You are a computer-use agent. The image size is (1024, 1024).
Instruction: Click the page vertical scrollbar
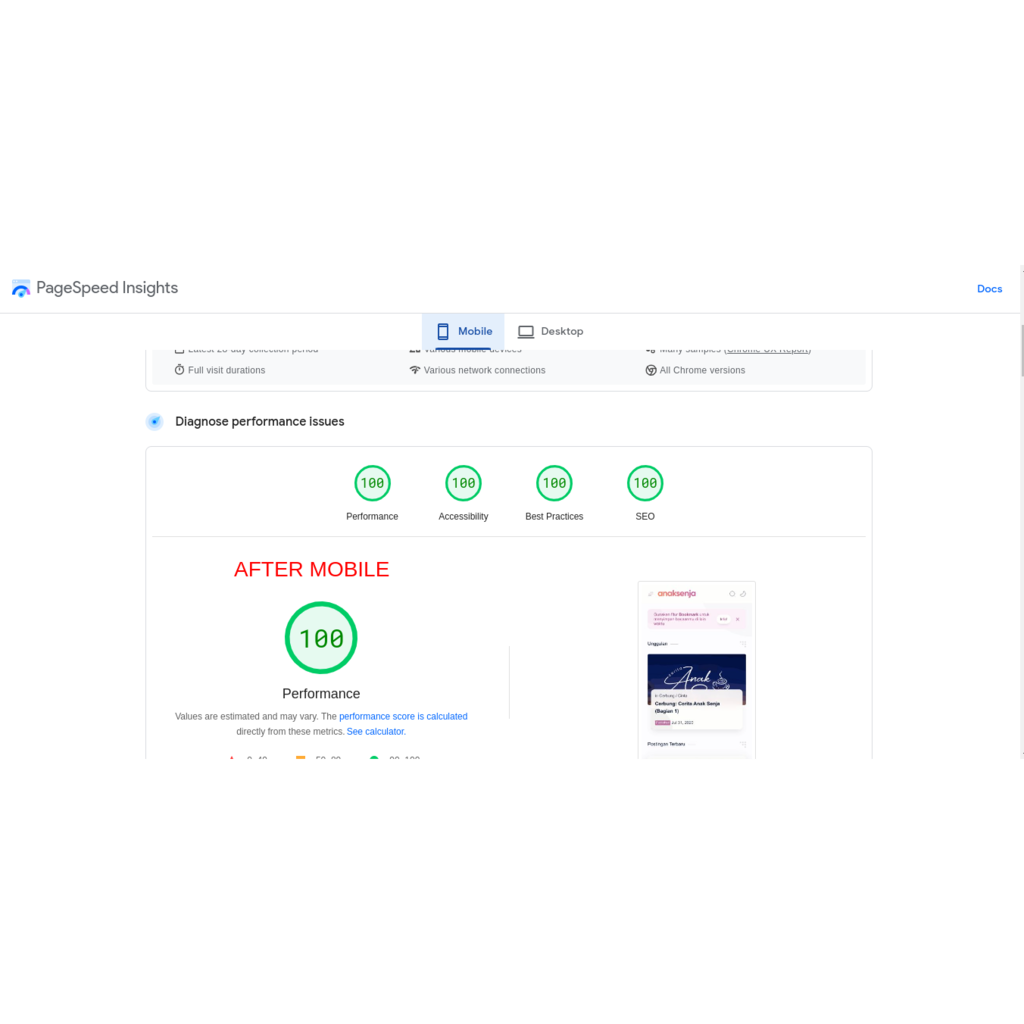pyautogui.click(x=1020, y=350)
